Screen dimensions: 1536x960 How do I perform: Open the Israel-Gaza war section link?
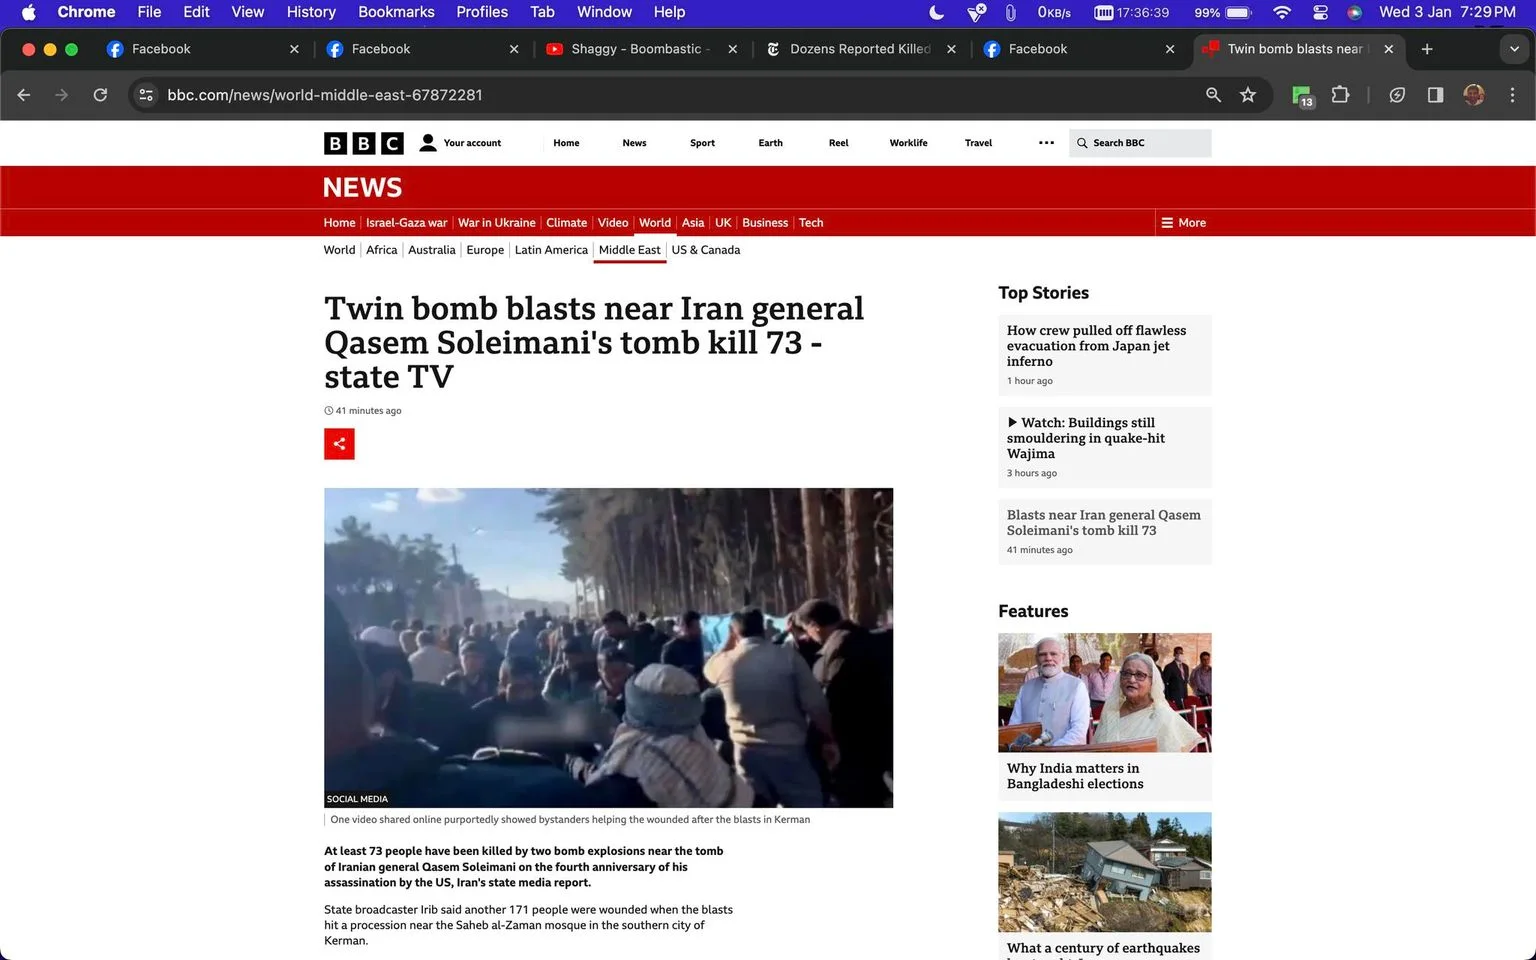coord(406,223)
